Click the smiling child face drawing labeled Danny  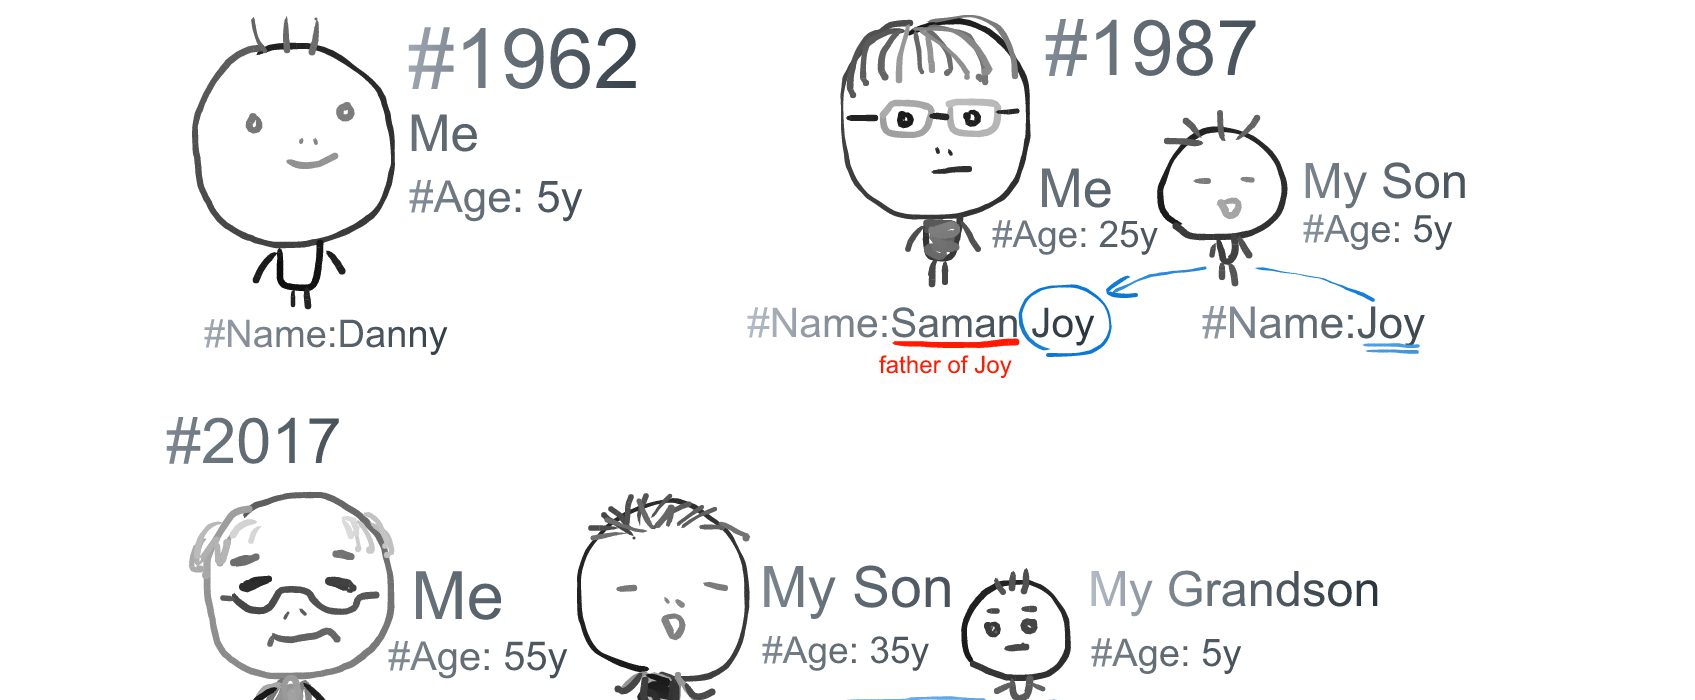[294, 145]
